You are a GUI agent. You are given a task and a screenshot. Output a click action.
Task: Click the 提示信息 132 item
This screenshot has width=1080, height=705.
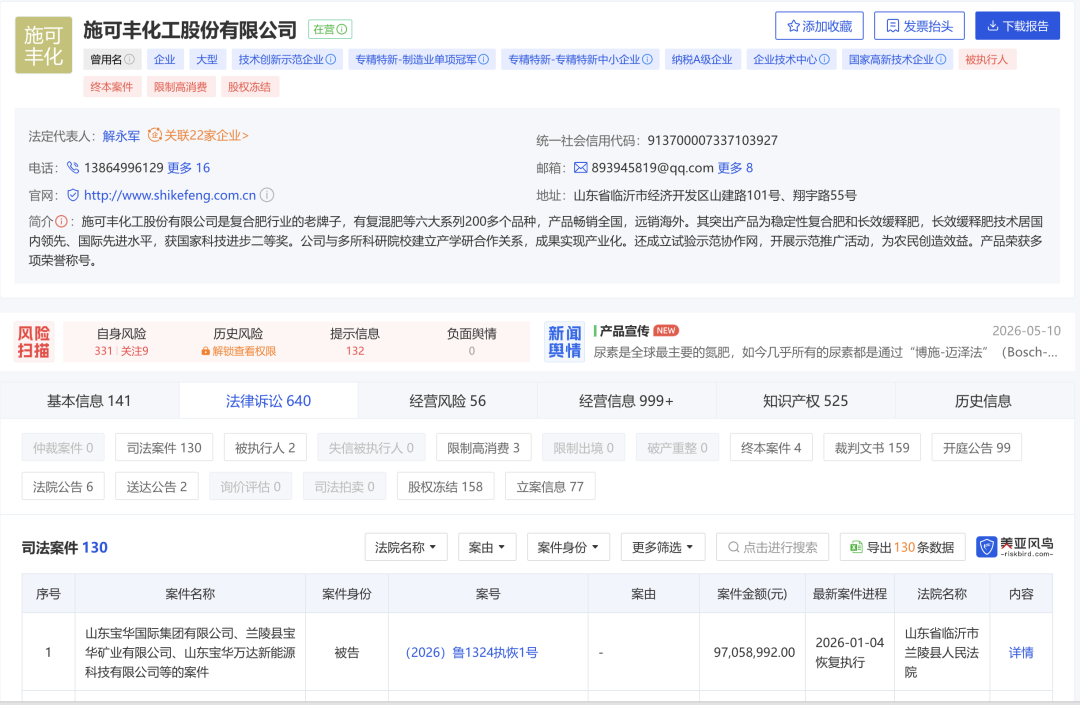[x=355, y=341]
